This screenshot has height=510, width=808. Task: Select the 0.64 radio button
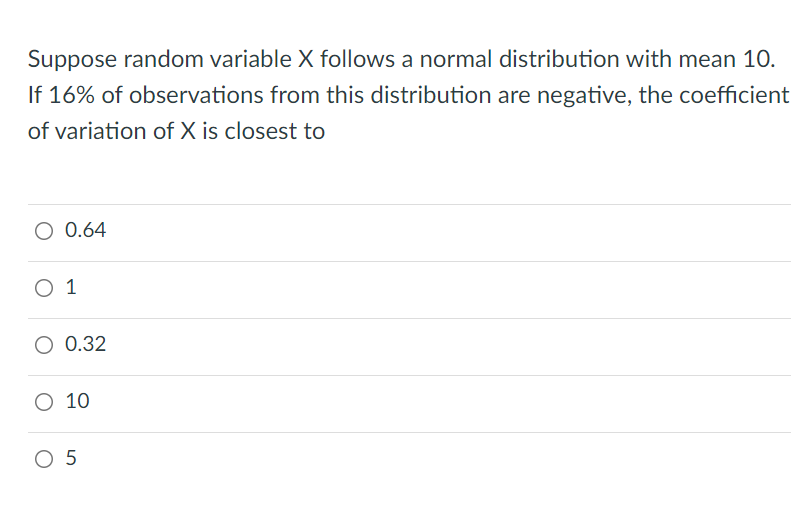[x=44, y=231]
